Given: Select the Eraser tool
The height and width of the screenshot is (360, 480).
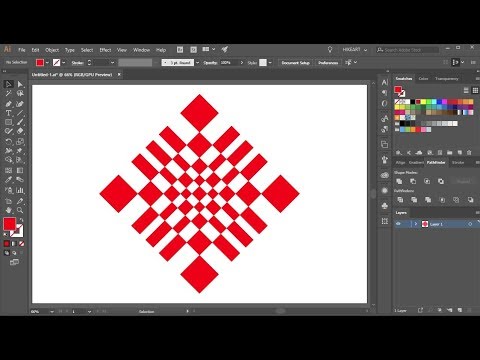Looking at the screenshot, I should tap(20, 131).
